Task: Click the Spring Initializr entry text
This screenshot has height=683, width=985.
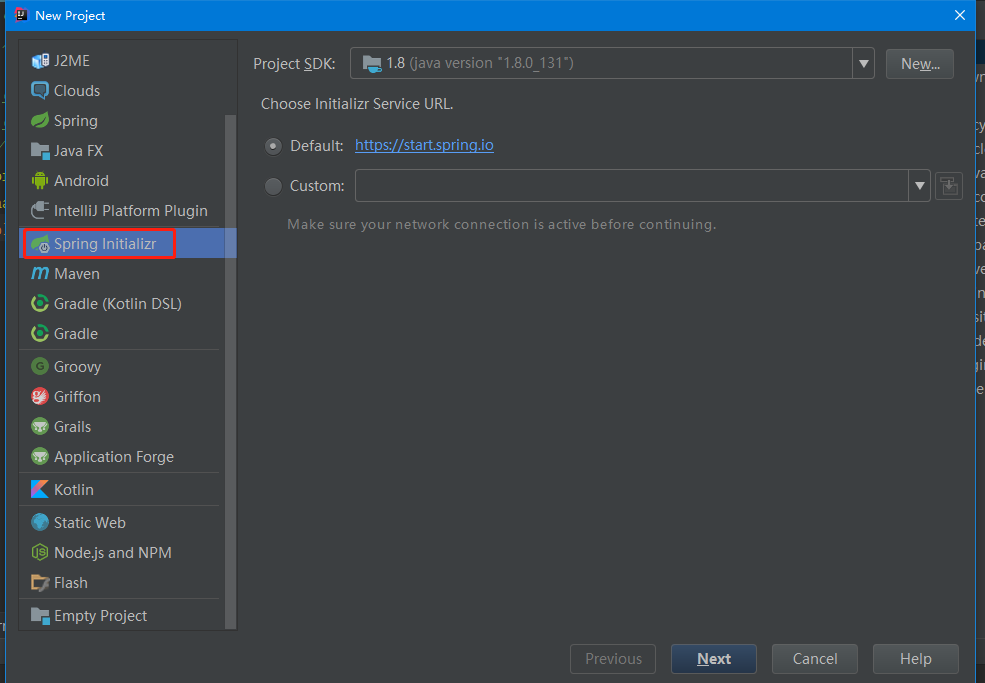Action: (x=105, y=244)
